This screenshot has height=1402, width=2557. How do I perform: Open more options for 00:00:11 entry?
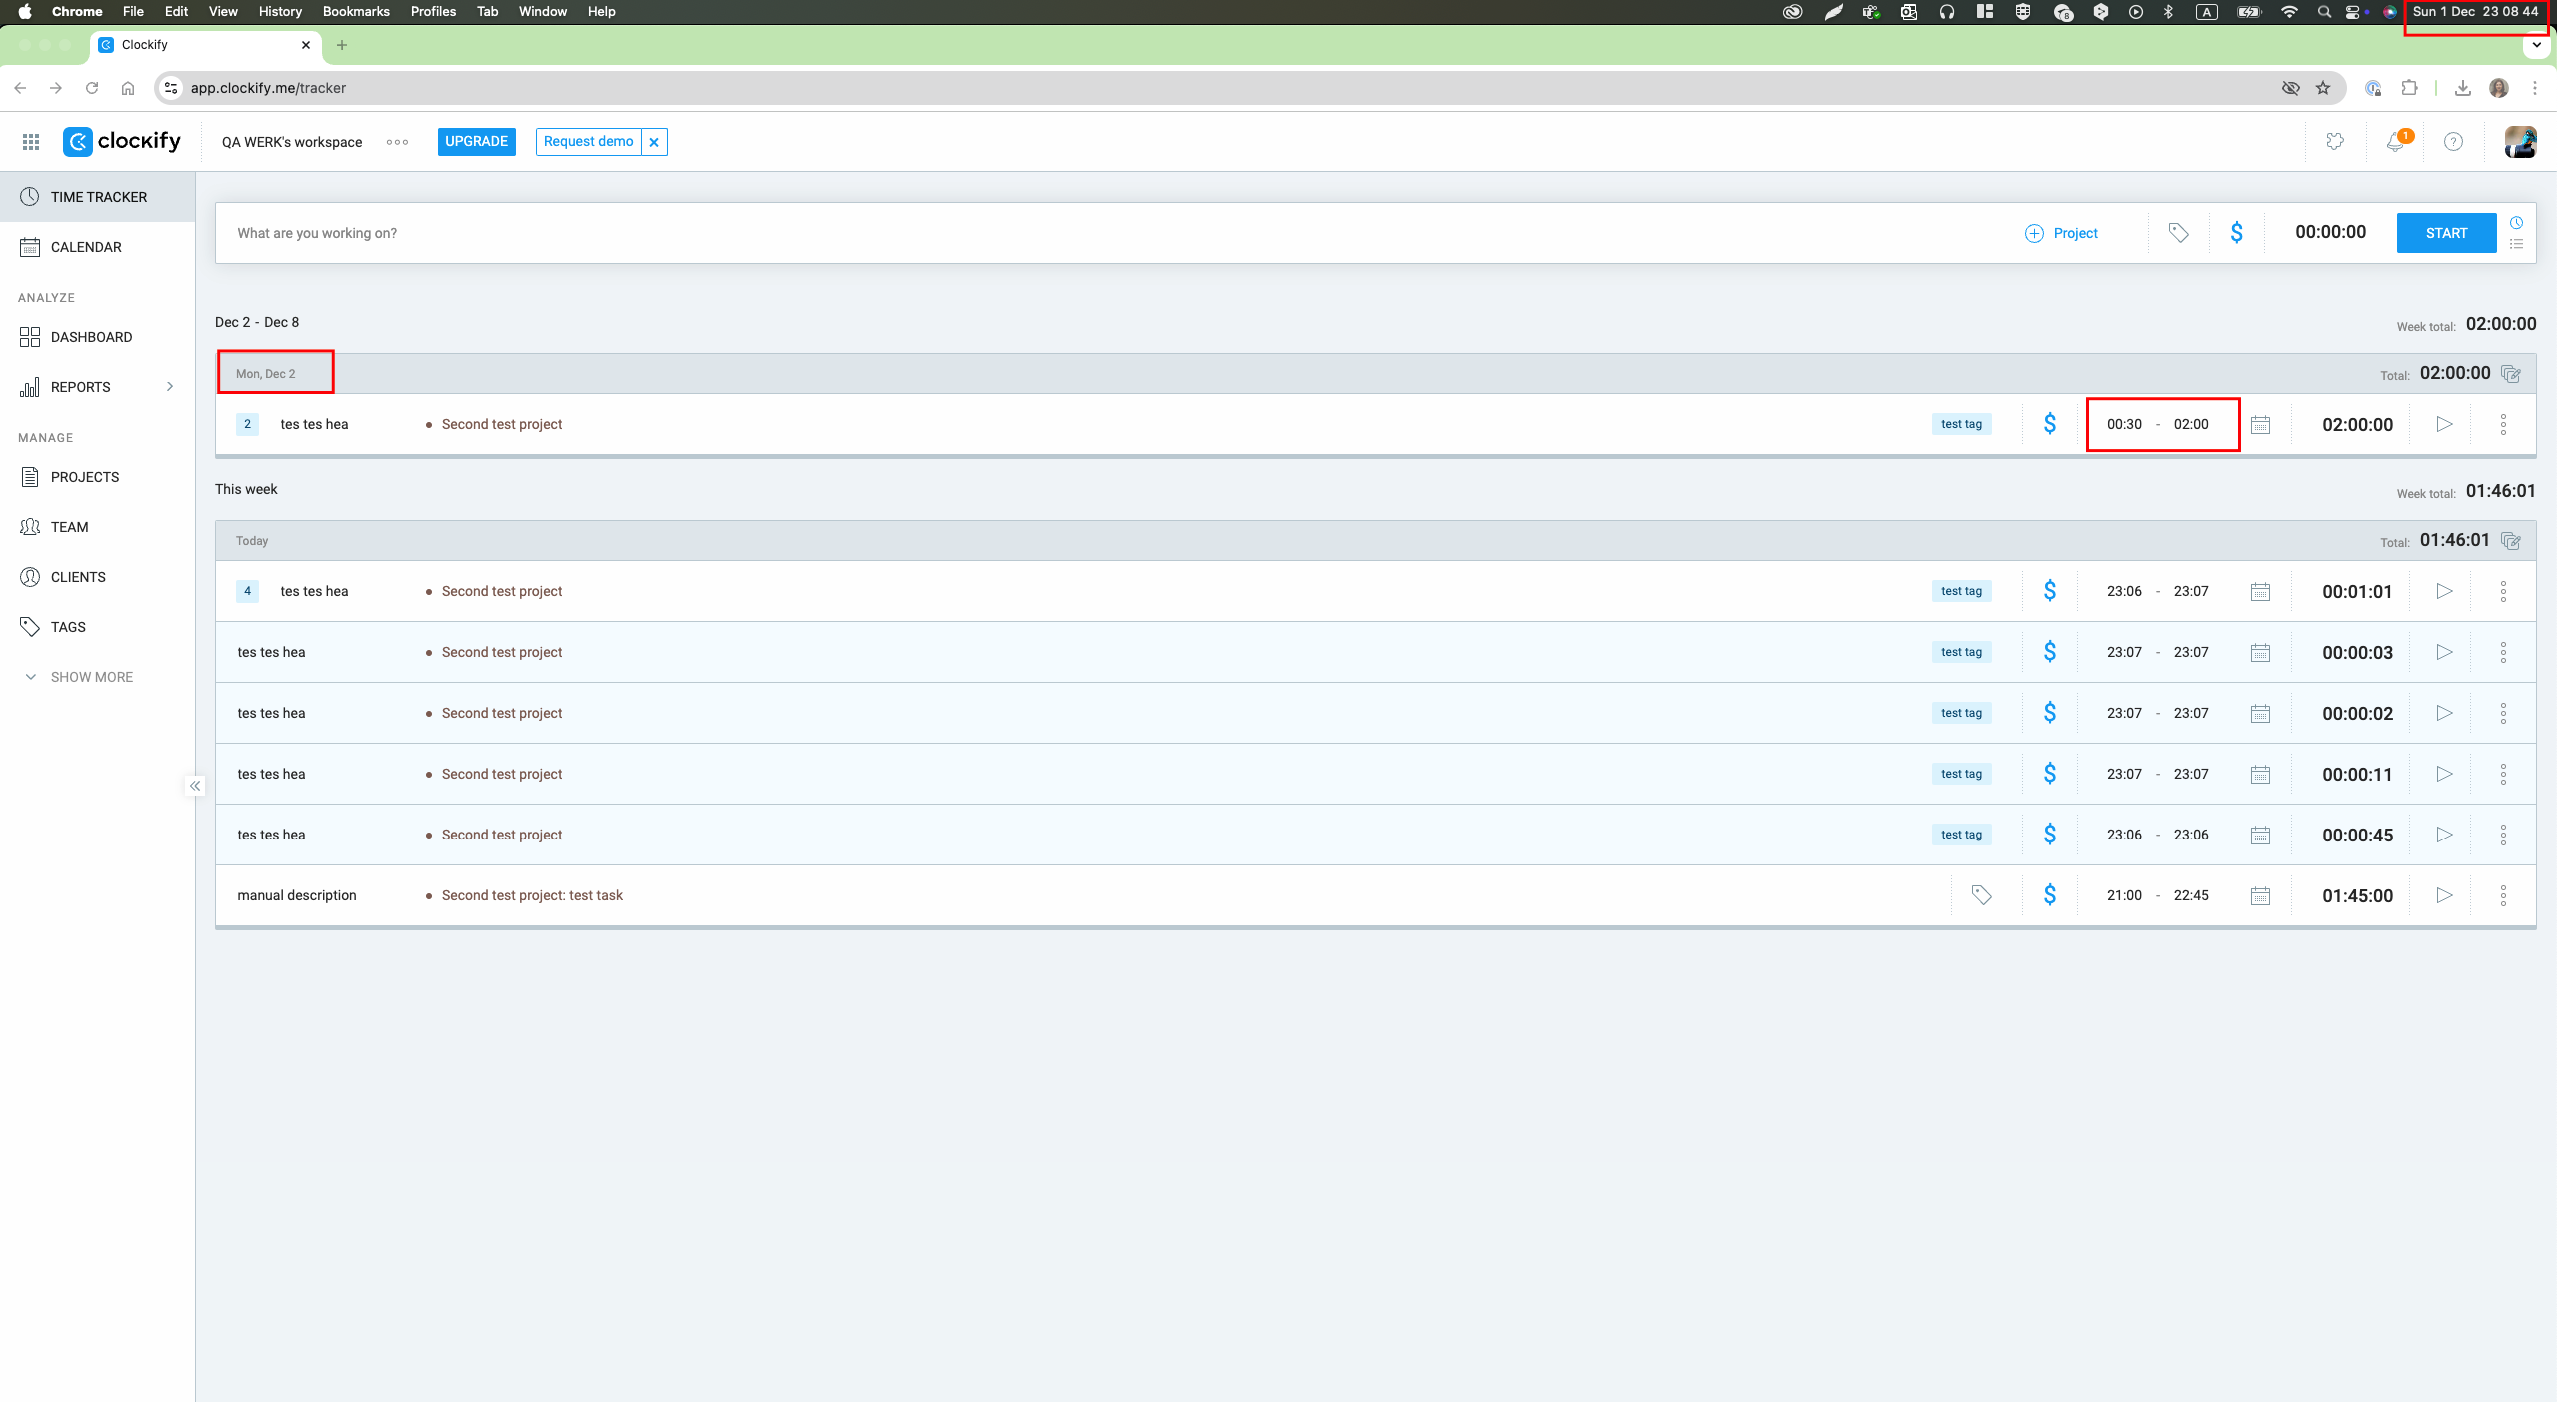[x=2503, y=774]
